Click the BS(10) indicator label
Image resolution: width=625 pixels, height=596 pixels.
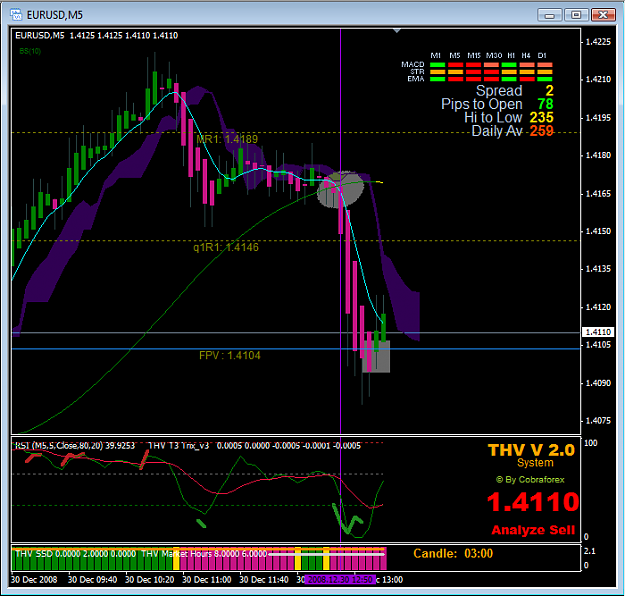click(x=30, y=51)
